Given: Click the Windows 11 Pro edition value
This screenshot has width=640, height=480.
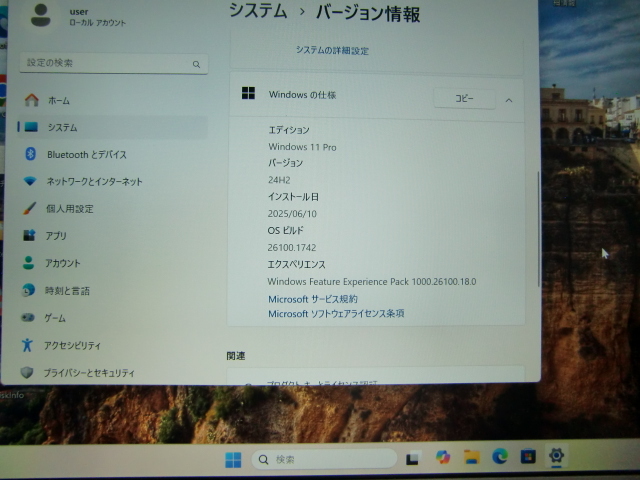Looking at the screenshot, I should point(302,147).
